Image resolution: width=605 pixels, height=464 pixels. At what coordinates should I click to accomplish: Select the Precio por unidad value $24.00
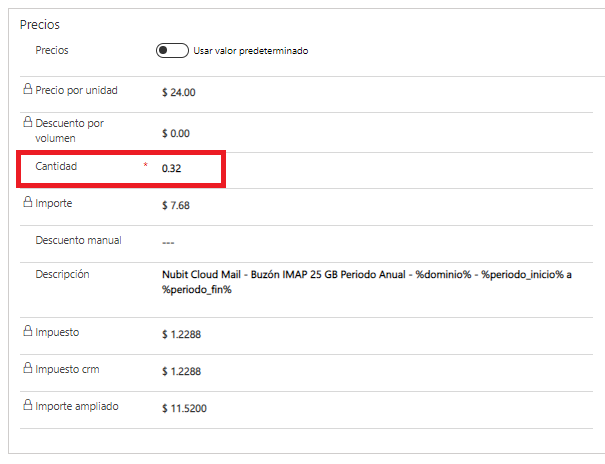pos(178,92)
